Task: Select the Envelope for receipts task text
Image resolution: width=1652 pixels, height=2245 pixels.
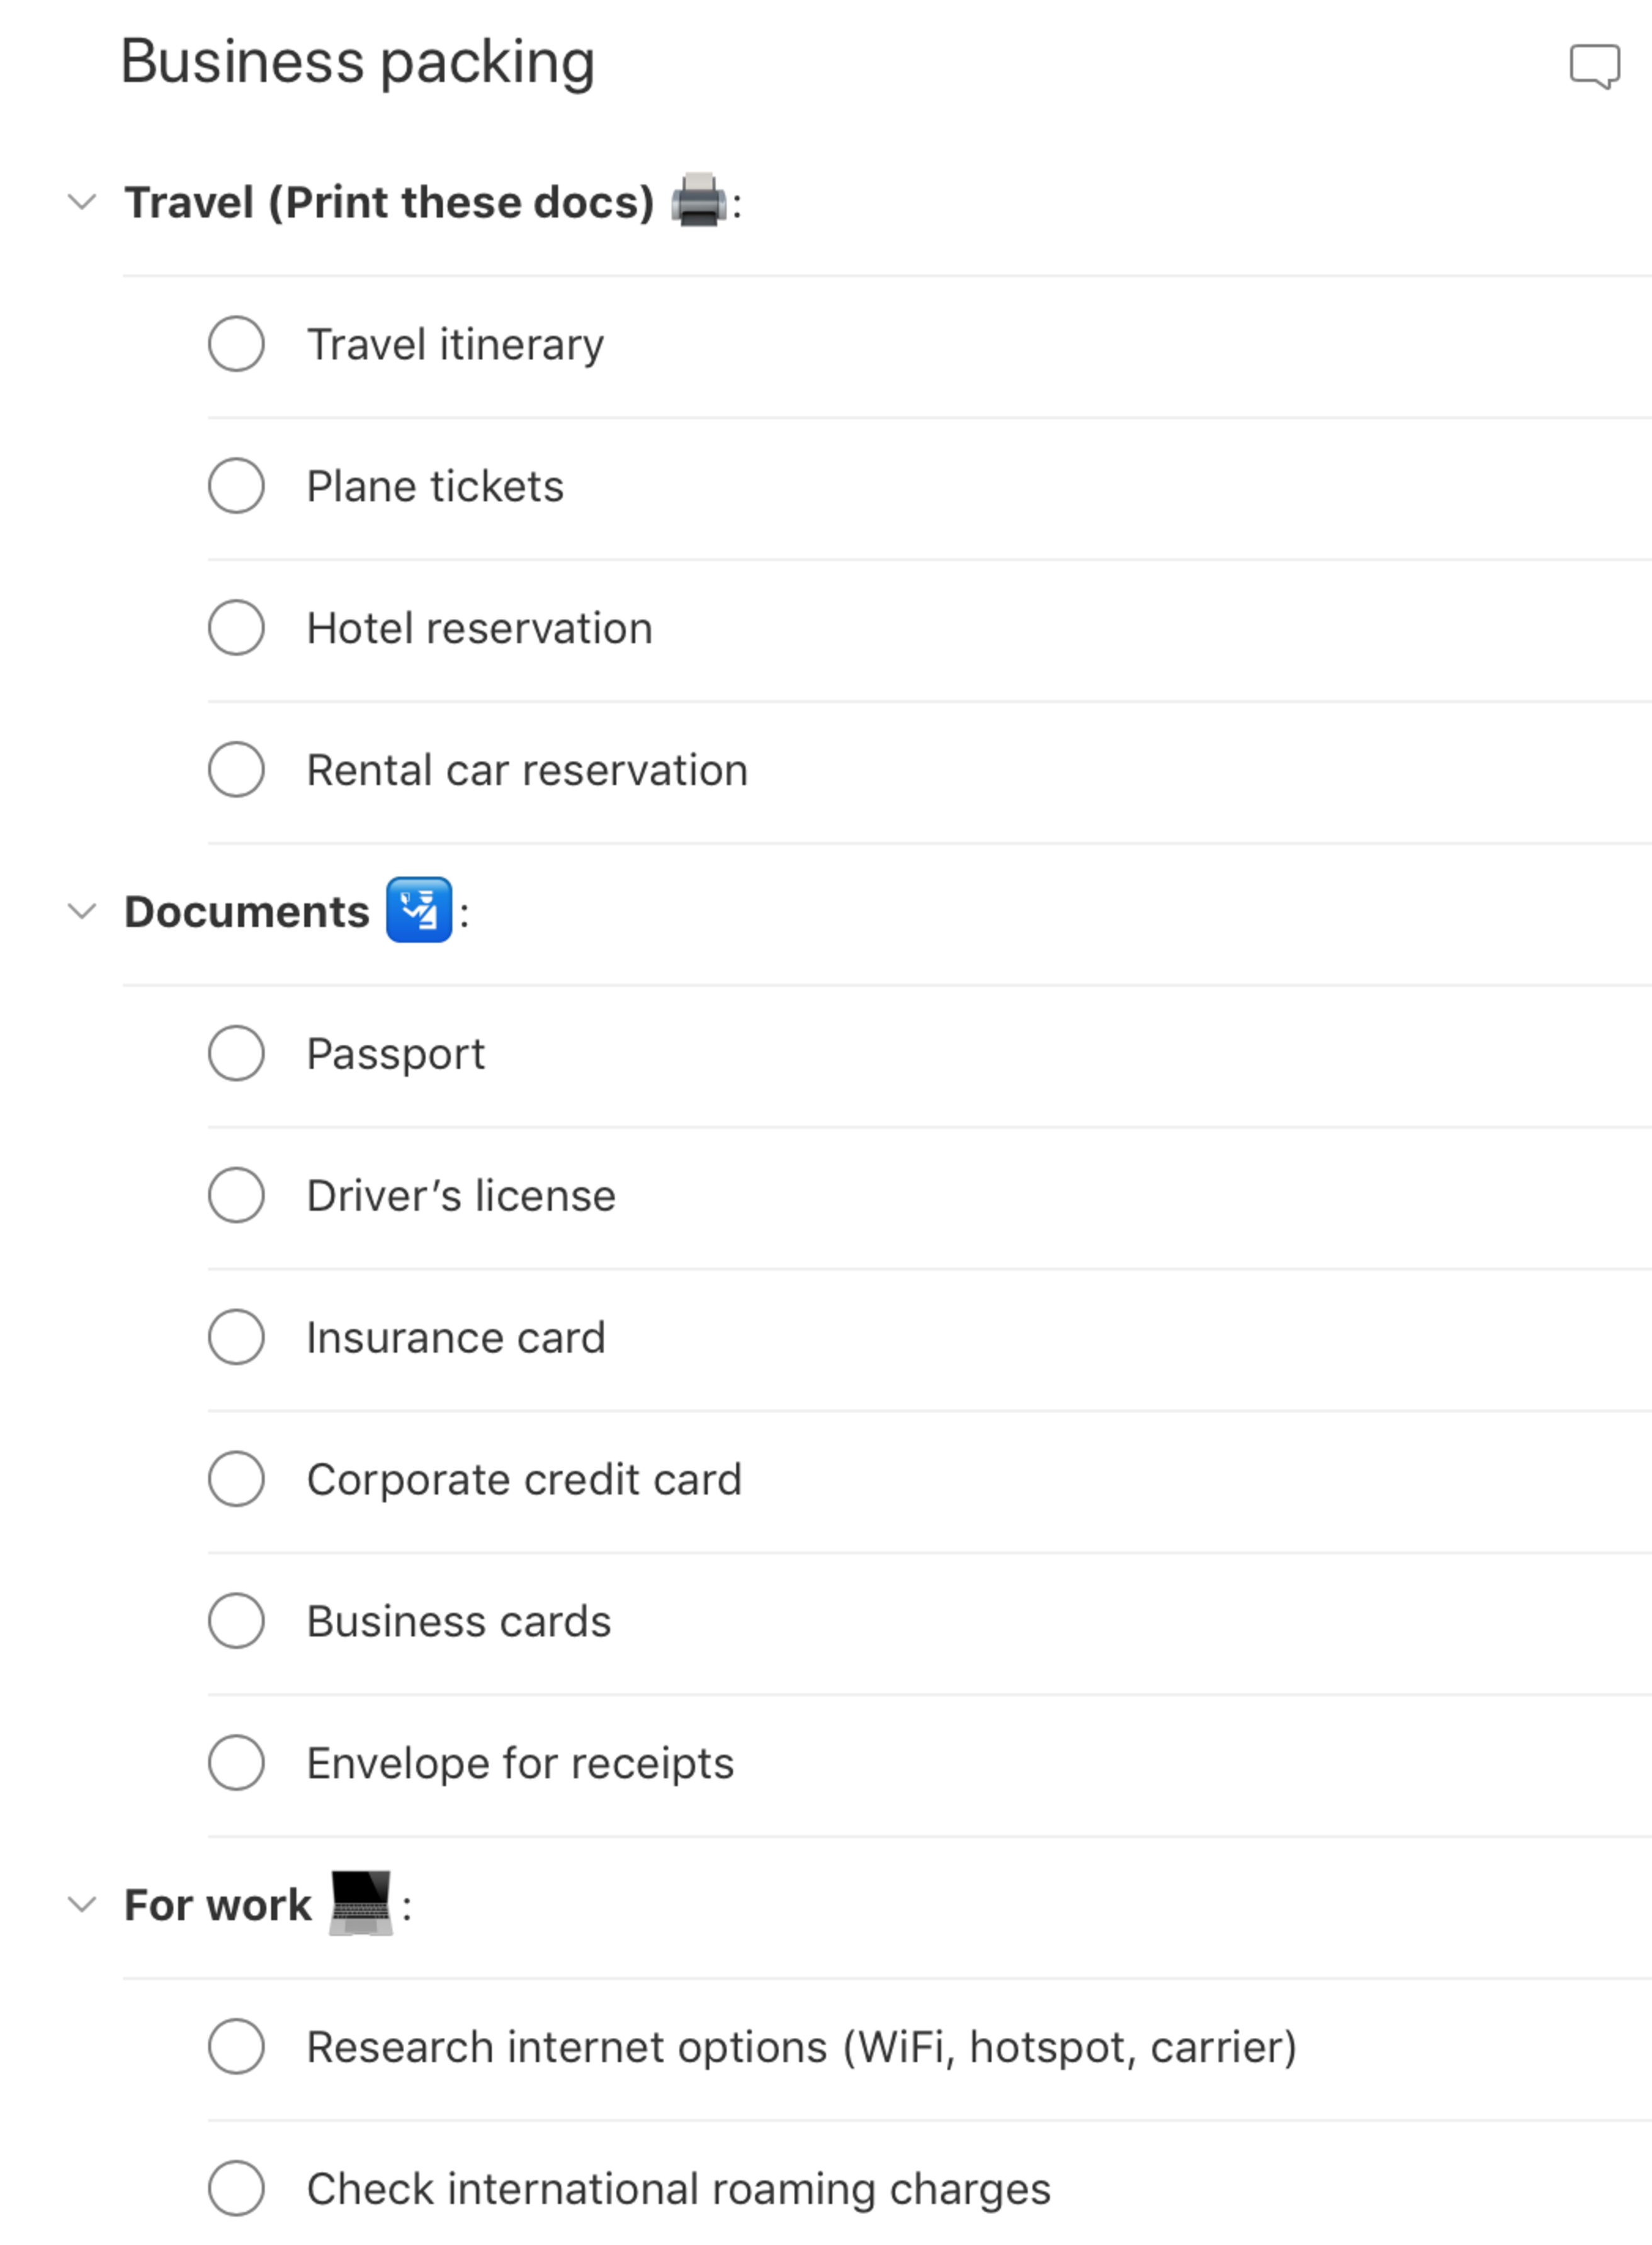Action: click(520, 1763)
